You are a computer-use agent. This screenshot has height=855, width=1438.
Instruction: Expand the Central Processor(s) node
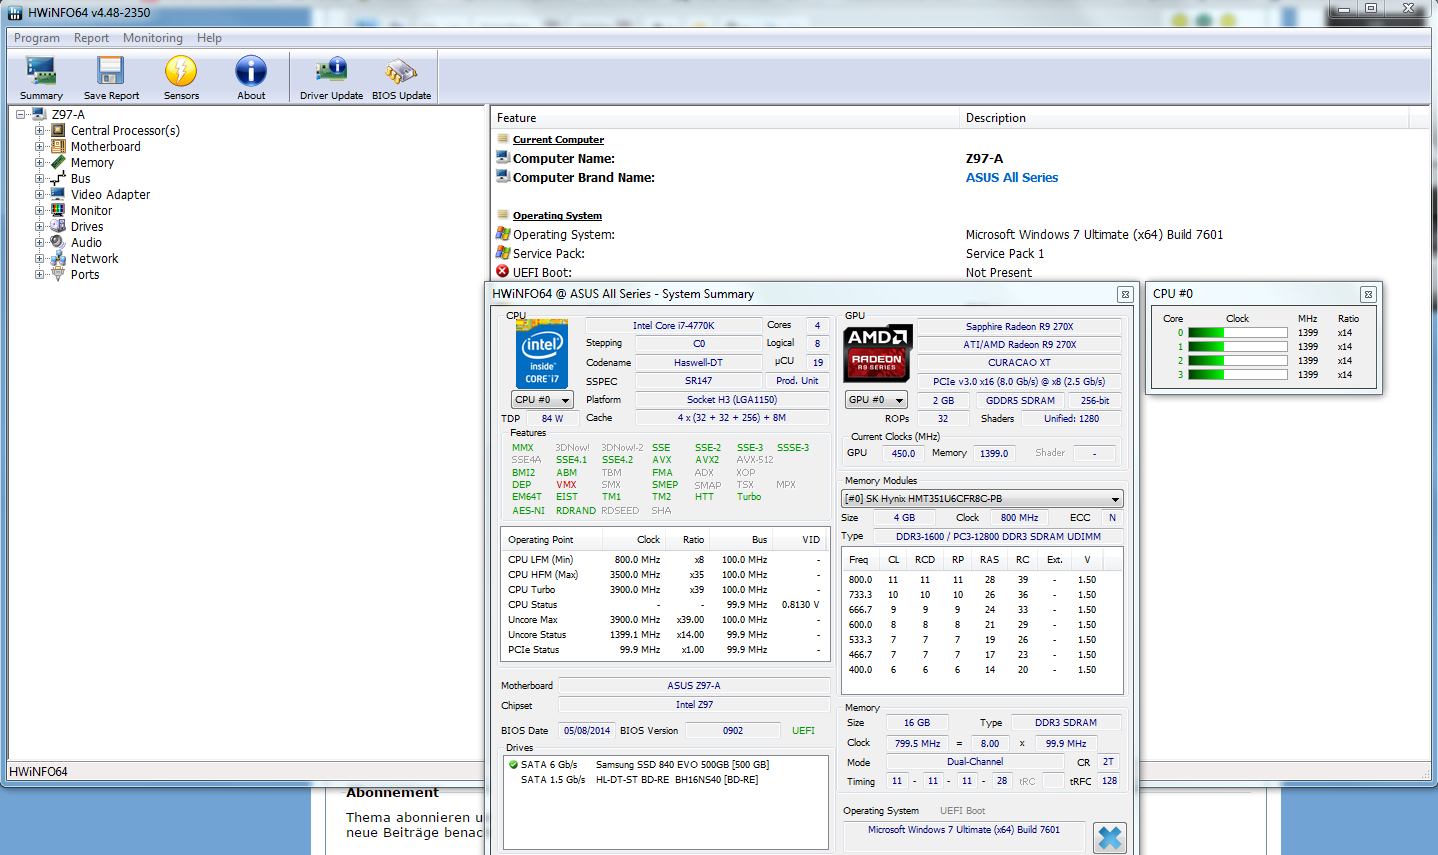[x=39, y=130]
